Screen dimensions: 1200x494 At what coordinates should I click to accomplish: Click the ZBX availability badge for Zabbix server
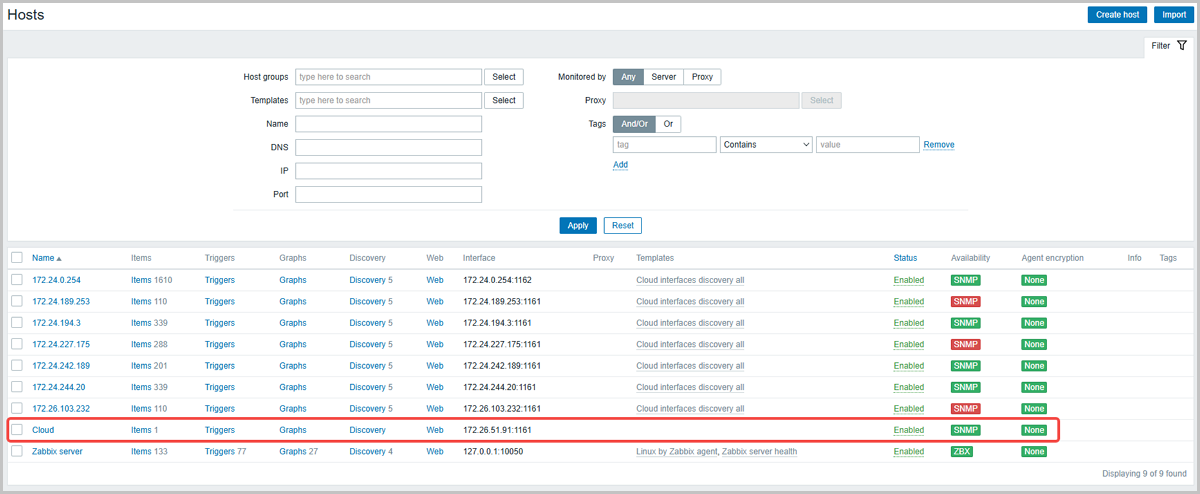point(962,451)
